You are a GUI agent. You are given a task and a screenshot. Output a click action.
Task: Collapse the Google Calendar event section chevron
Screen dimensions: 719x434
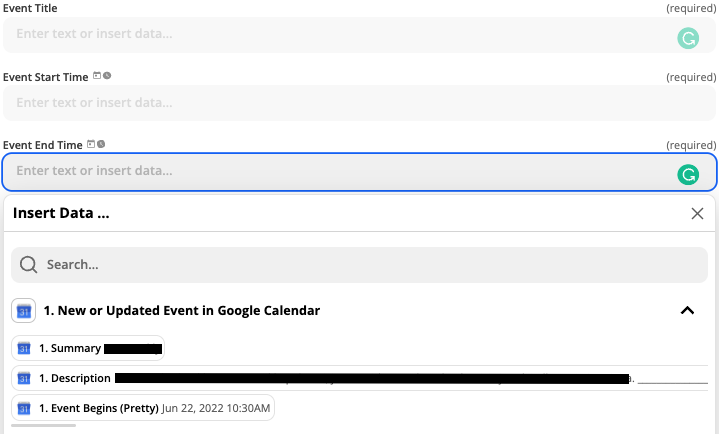pyautogui.click(x=687, y=311)
